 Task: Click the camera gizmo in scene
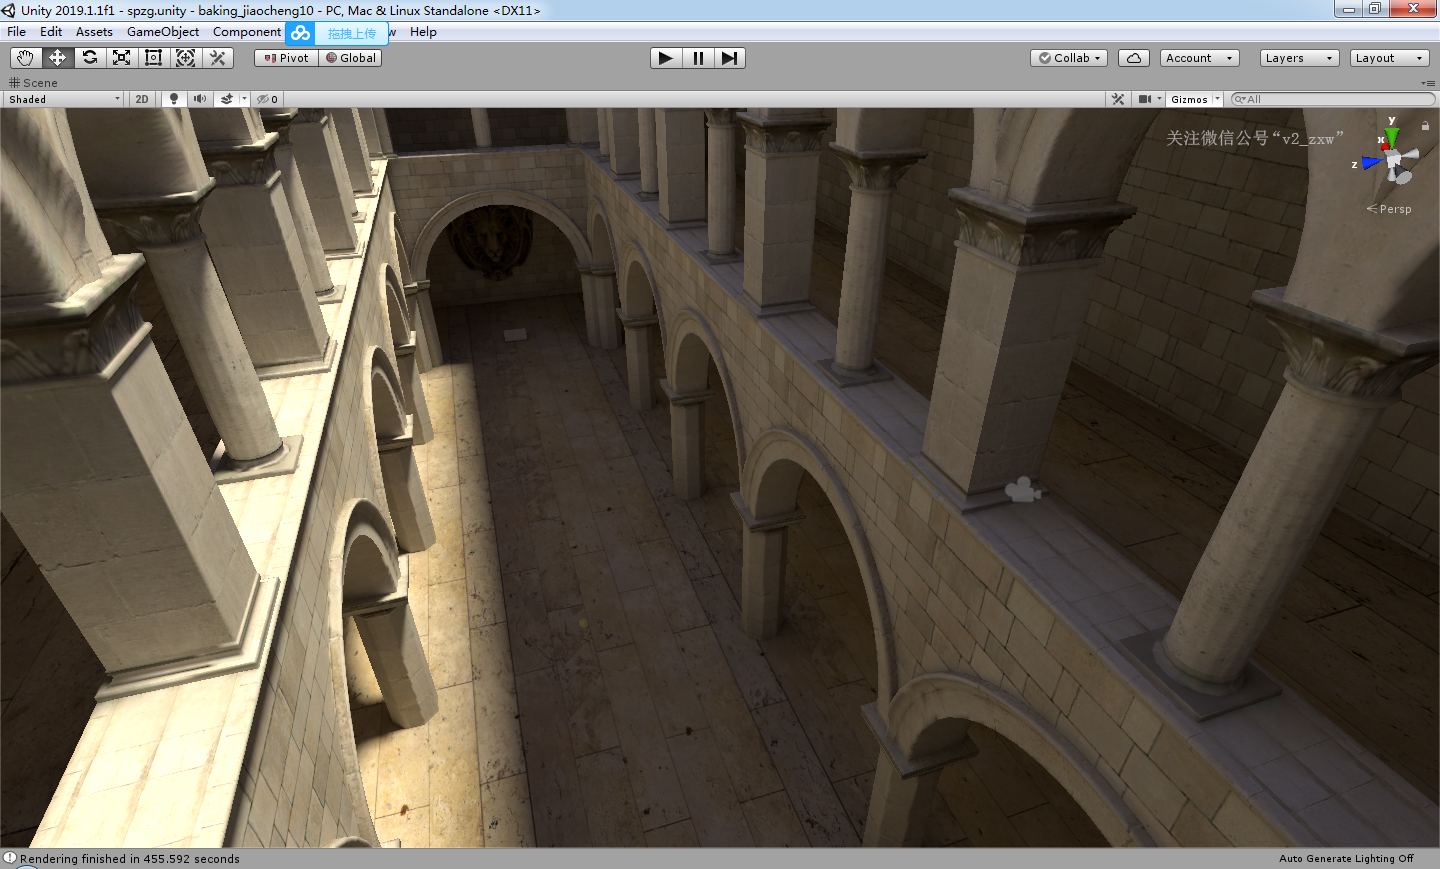click(x=1022, y=490)
